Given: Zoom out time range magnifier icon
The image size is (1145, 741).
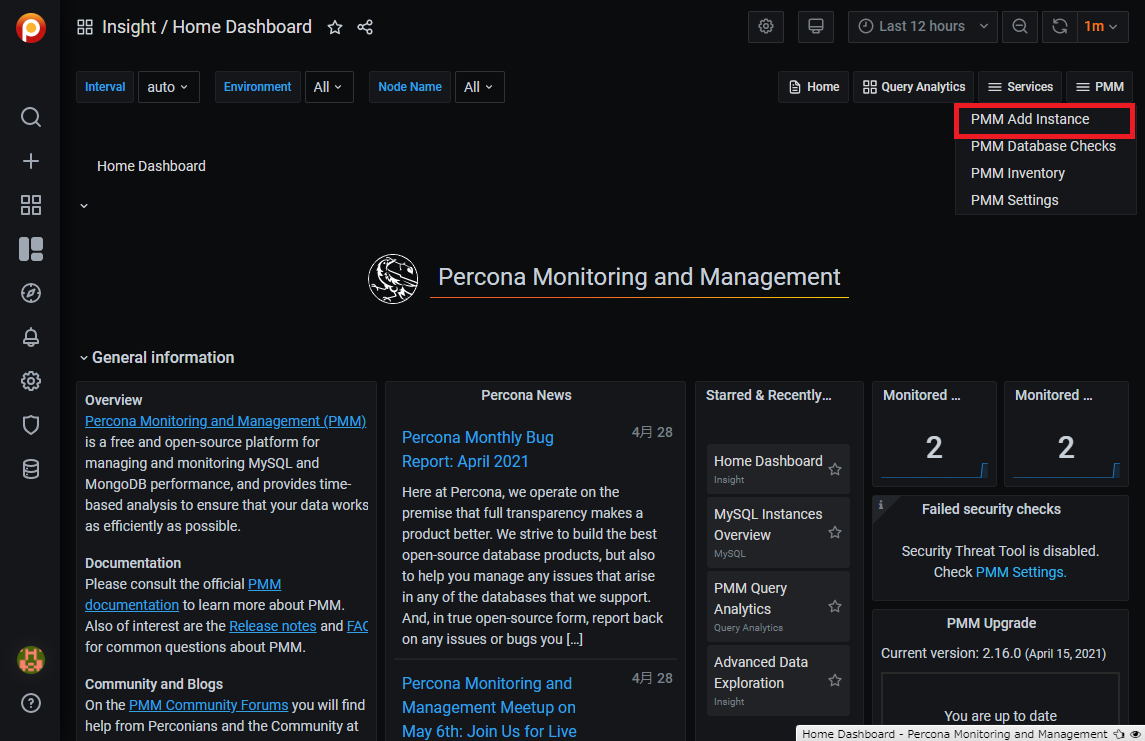Looking at the screenshot, I should (1020, 26).
